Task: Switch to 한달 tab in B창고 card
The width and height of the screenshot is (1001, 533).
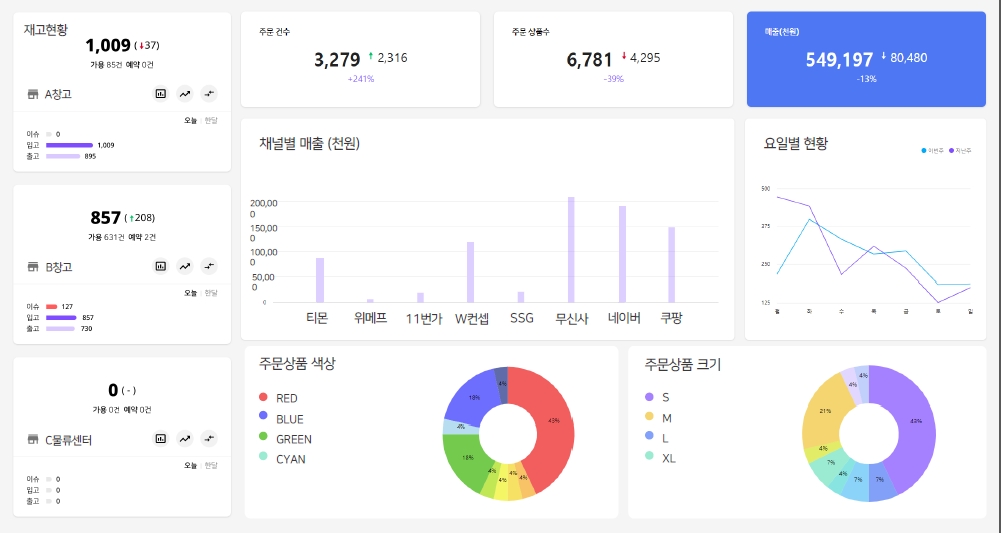Action: (x=211, y=293)
